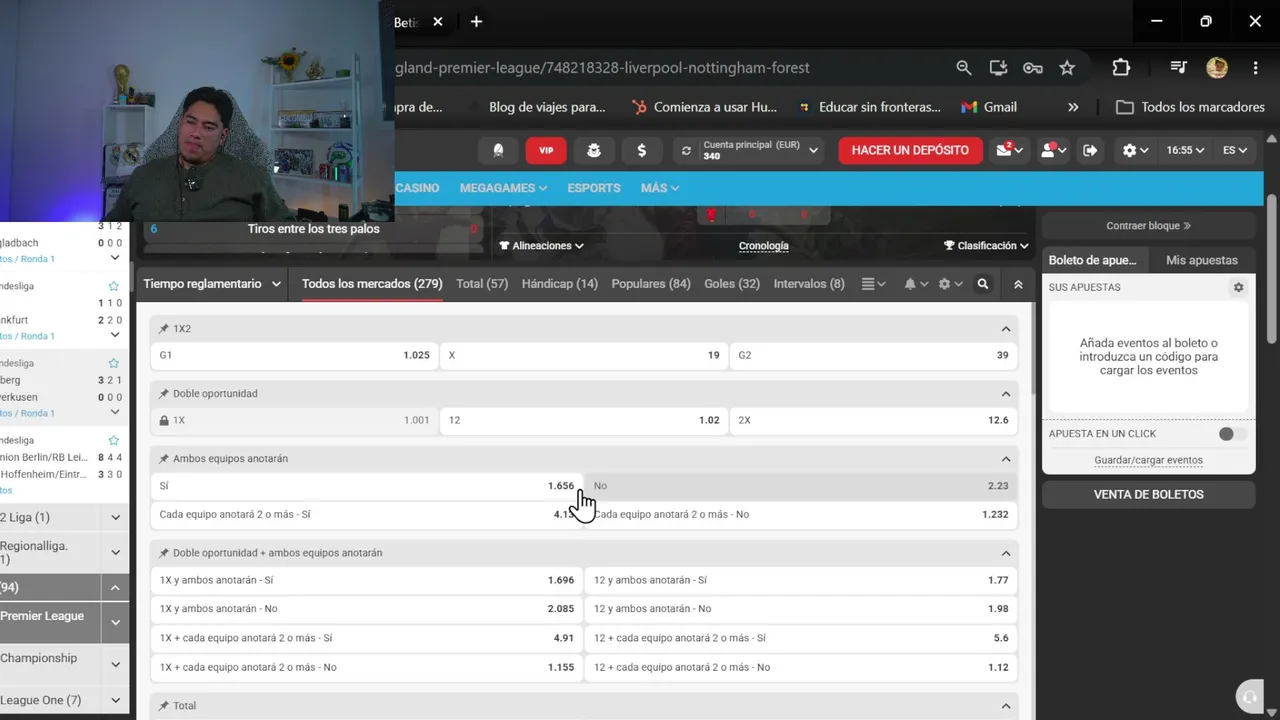Image resolution: width=1280 pixels, height=720 pixels.
Task: Open the Cronología link
Action: [764, 246]
